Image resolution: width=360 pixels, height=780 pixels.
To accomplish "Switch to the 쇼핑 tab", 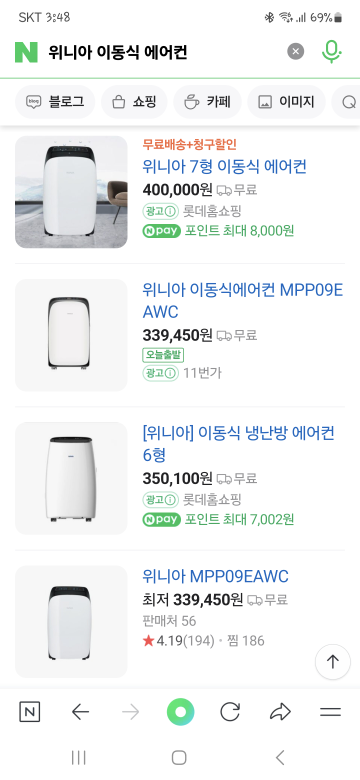I will 134,102.
